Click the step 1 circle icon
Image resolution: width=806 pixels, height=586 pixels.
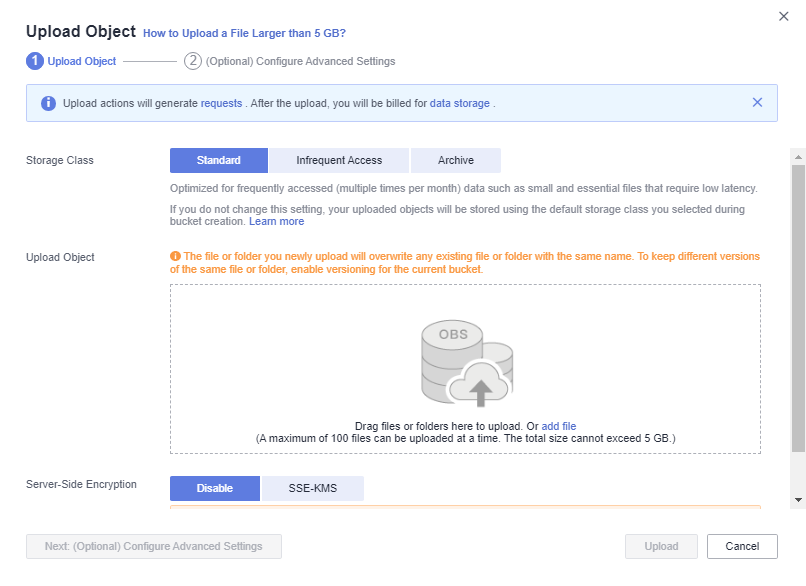[34, 61]
